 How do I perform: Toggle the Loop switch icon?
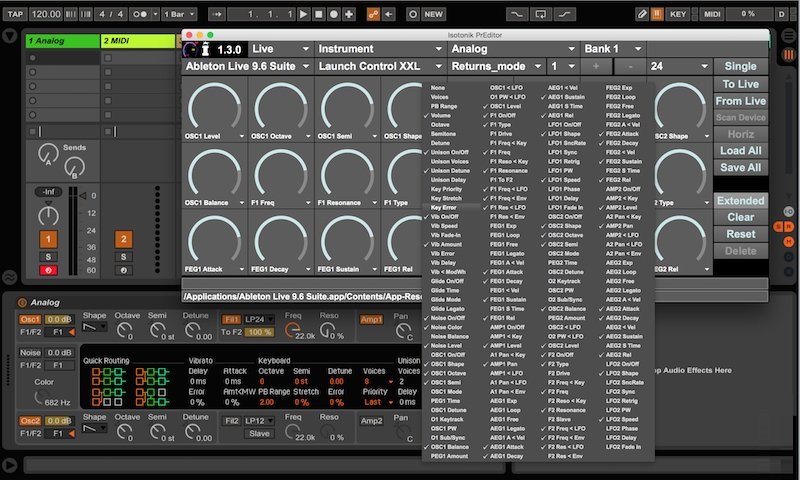(540, 14)
